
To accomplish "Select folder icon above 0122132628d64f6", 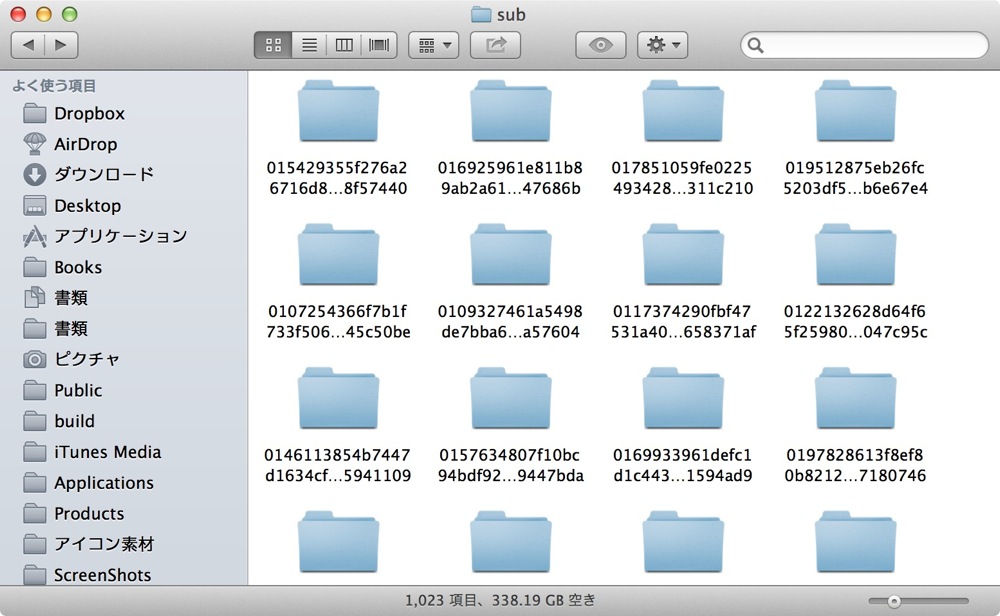I will [x=855, y=254].
